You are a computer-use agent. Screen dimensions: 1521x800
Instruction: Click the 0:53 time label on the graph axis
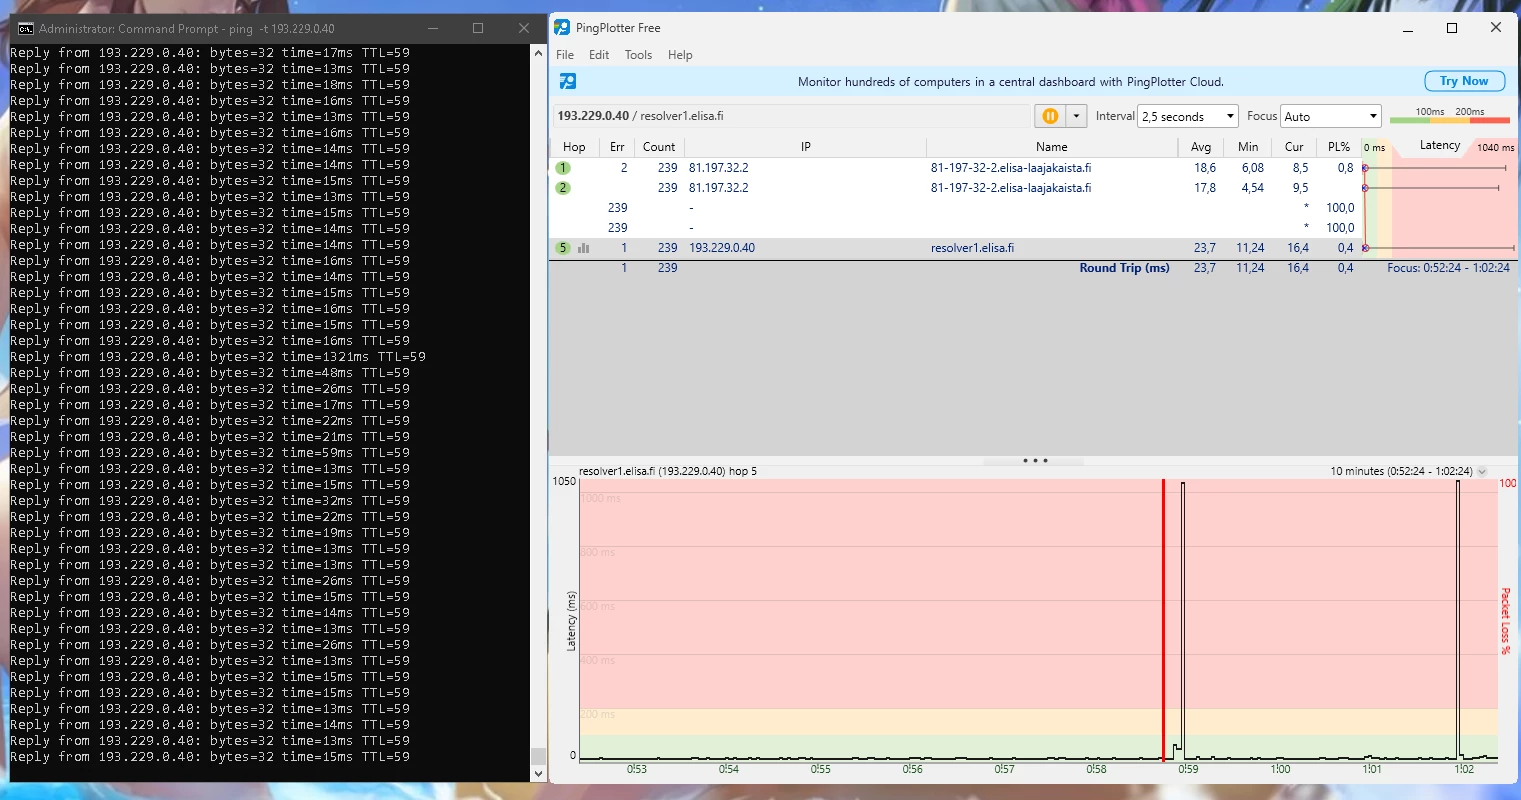[637, 769]
